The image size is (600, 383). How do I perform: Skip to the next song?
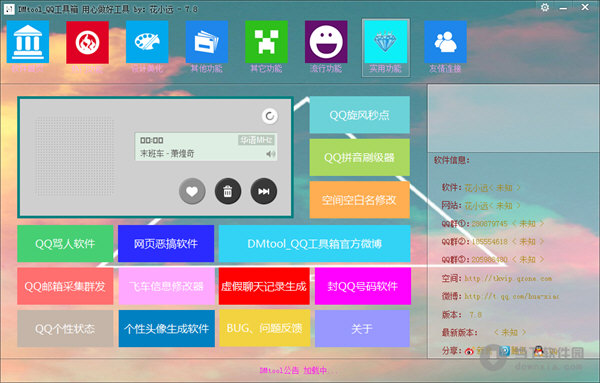264,191
